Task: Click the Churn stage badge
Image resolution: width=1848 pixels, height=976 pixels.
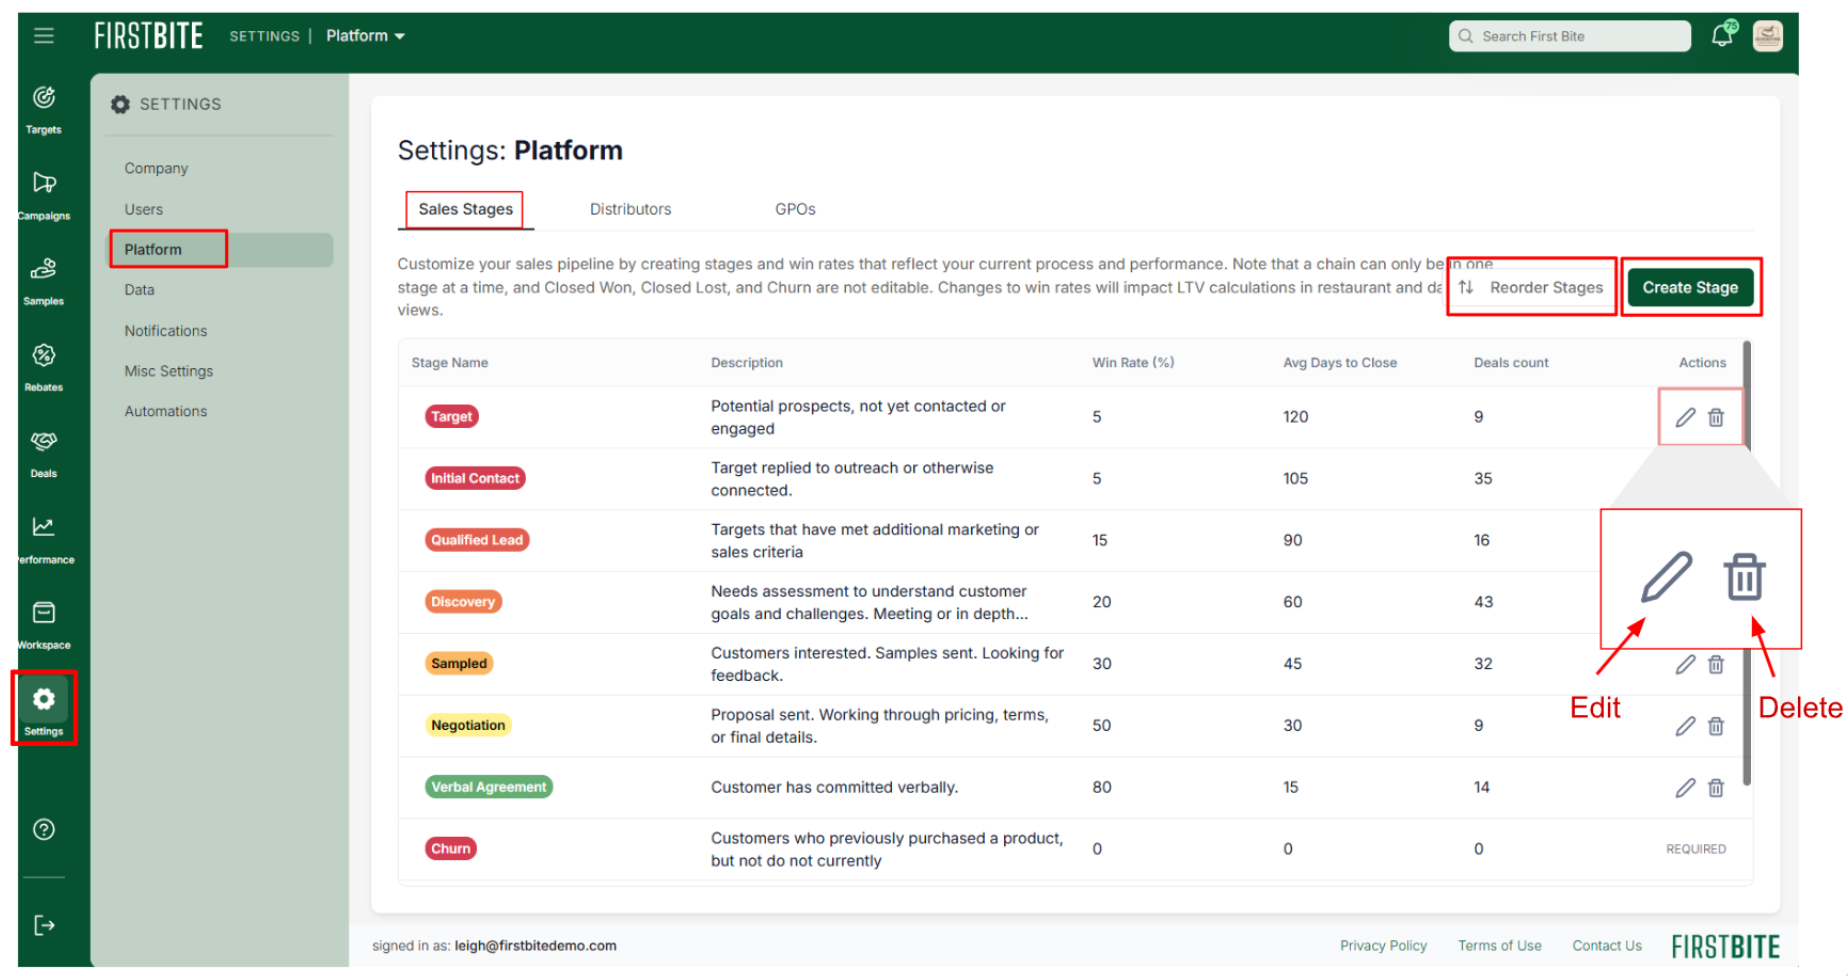Action: pyautogui.click(x=451, y=849)
